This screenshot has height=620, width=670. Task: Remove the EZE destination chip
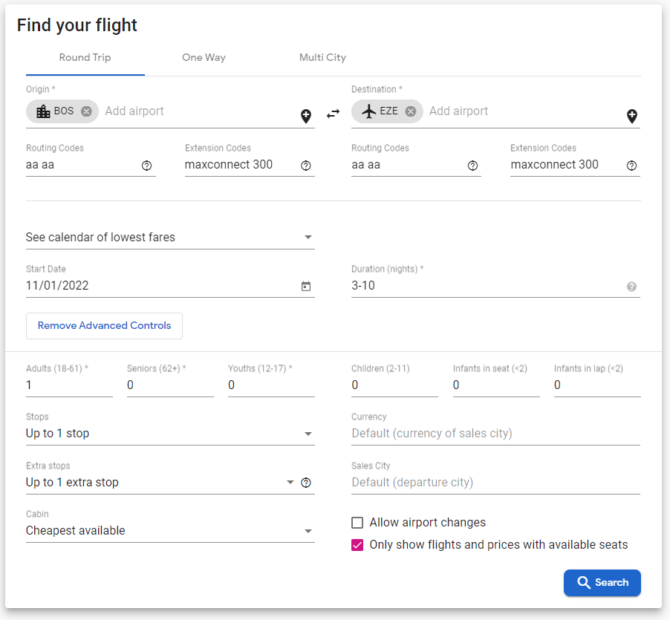click(411, 111)
